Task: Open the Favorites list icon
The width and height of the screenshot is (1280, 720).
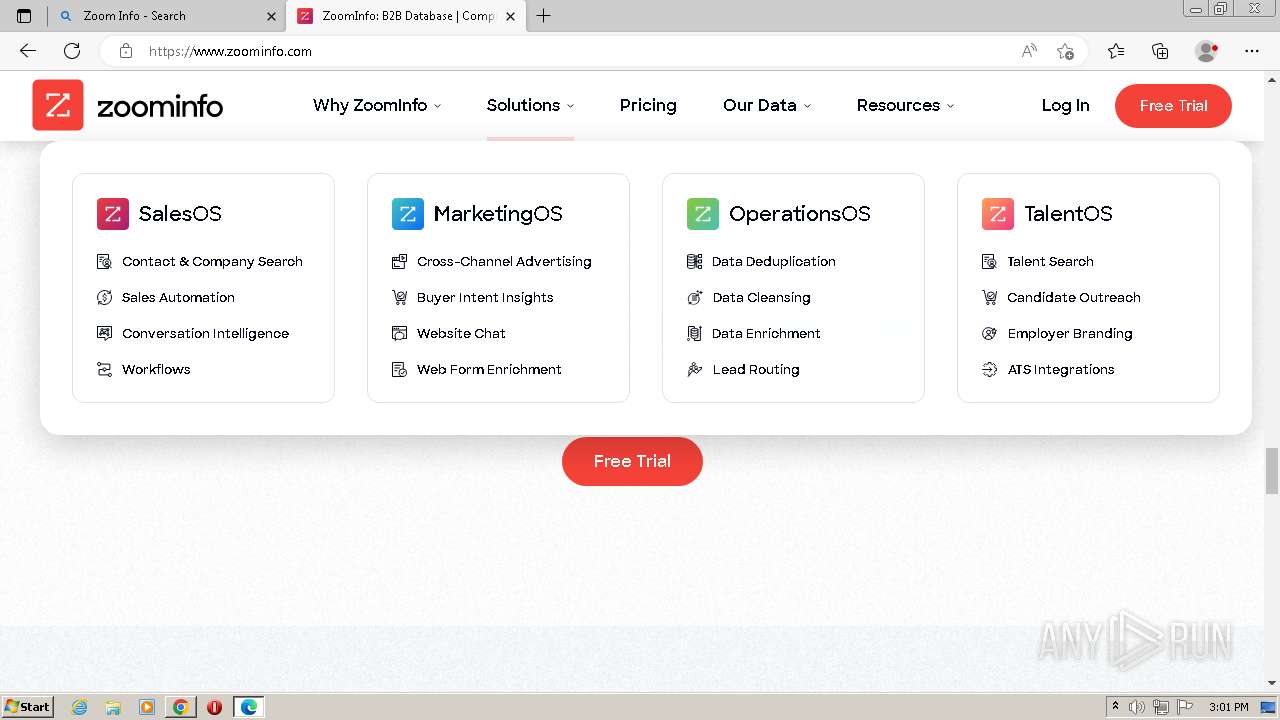Action: (1116, 51)
